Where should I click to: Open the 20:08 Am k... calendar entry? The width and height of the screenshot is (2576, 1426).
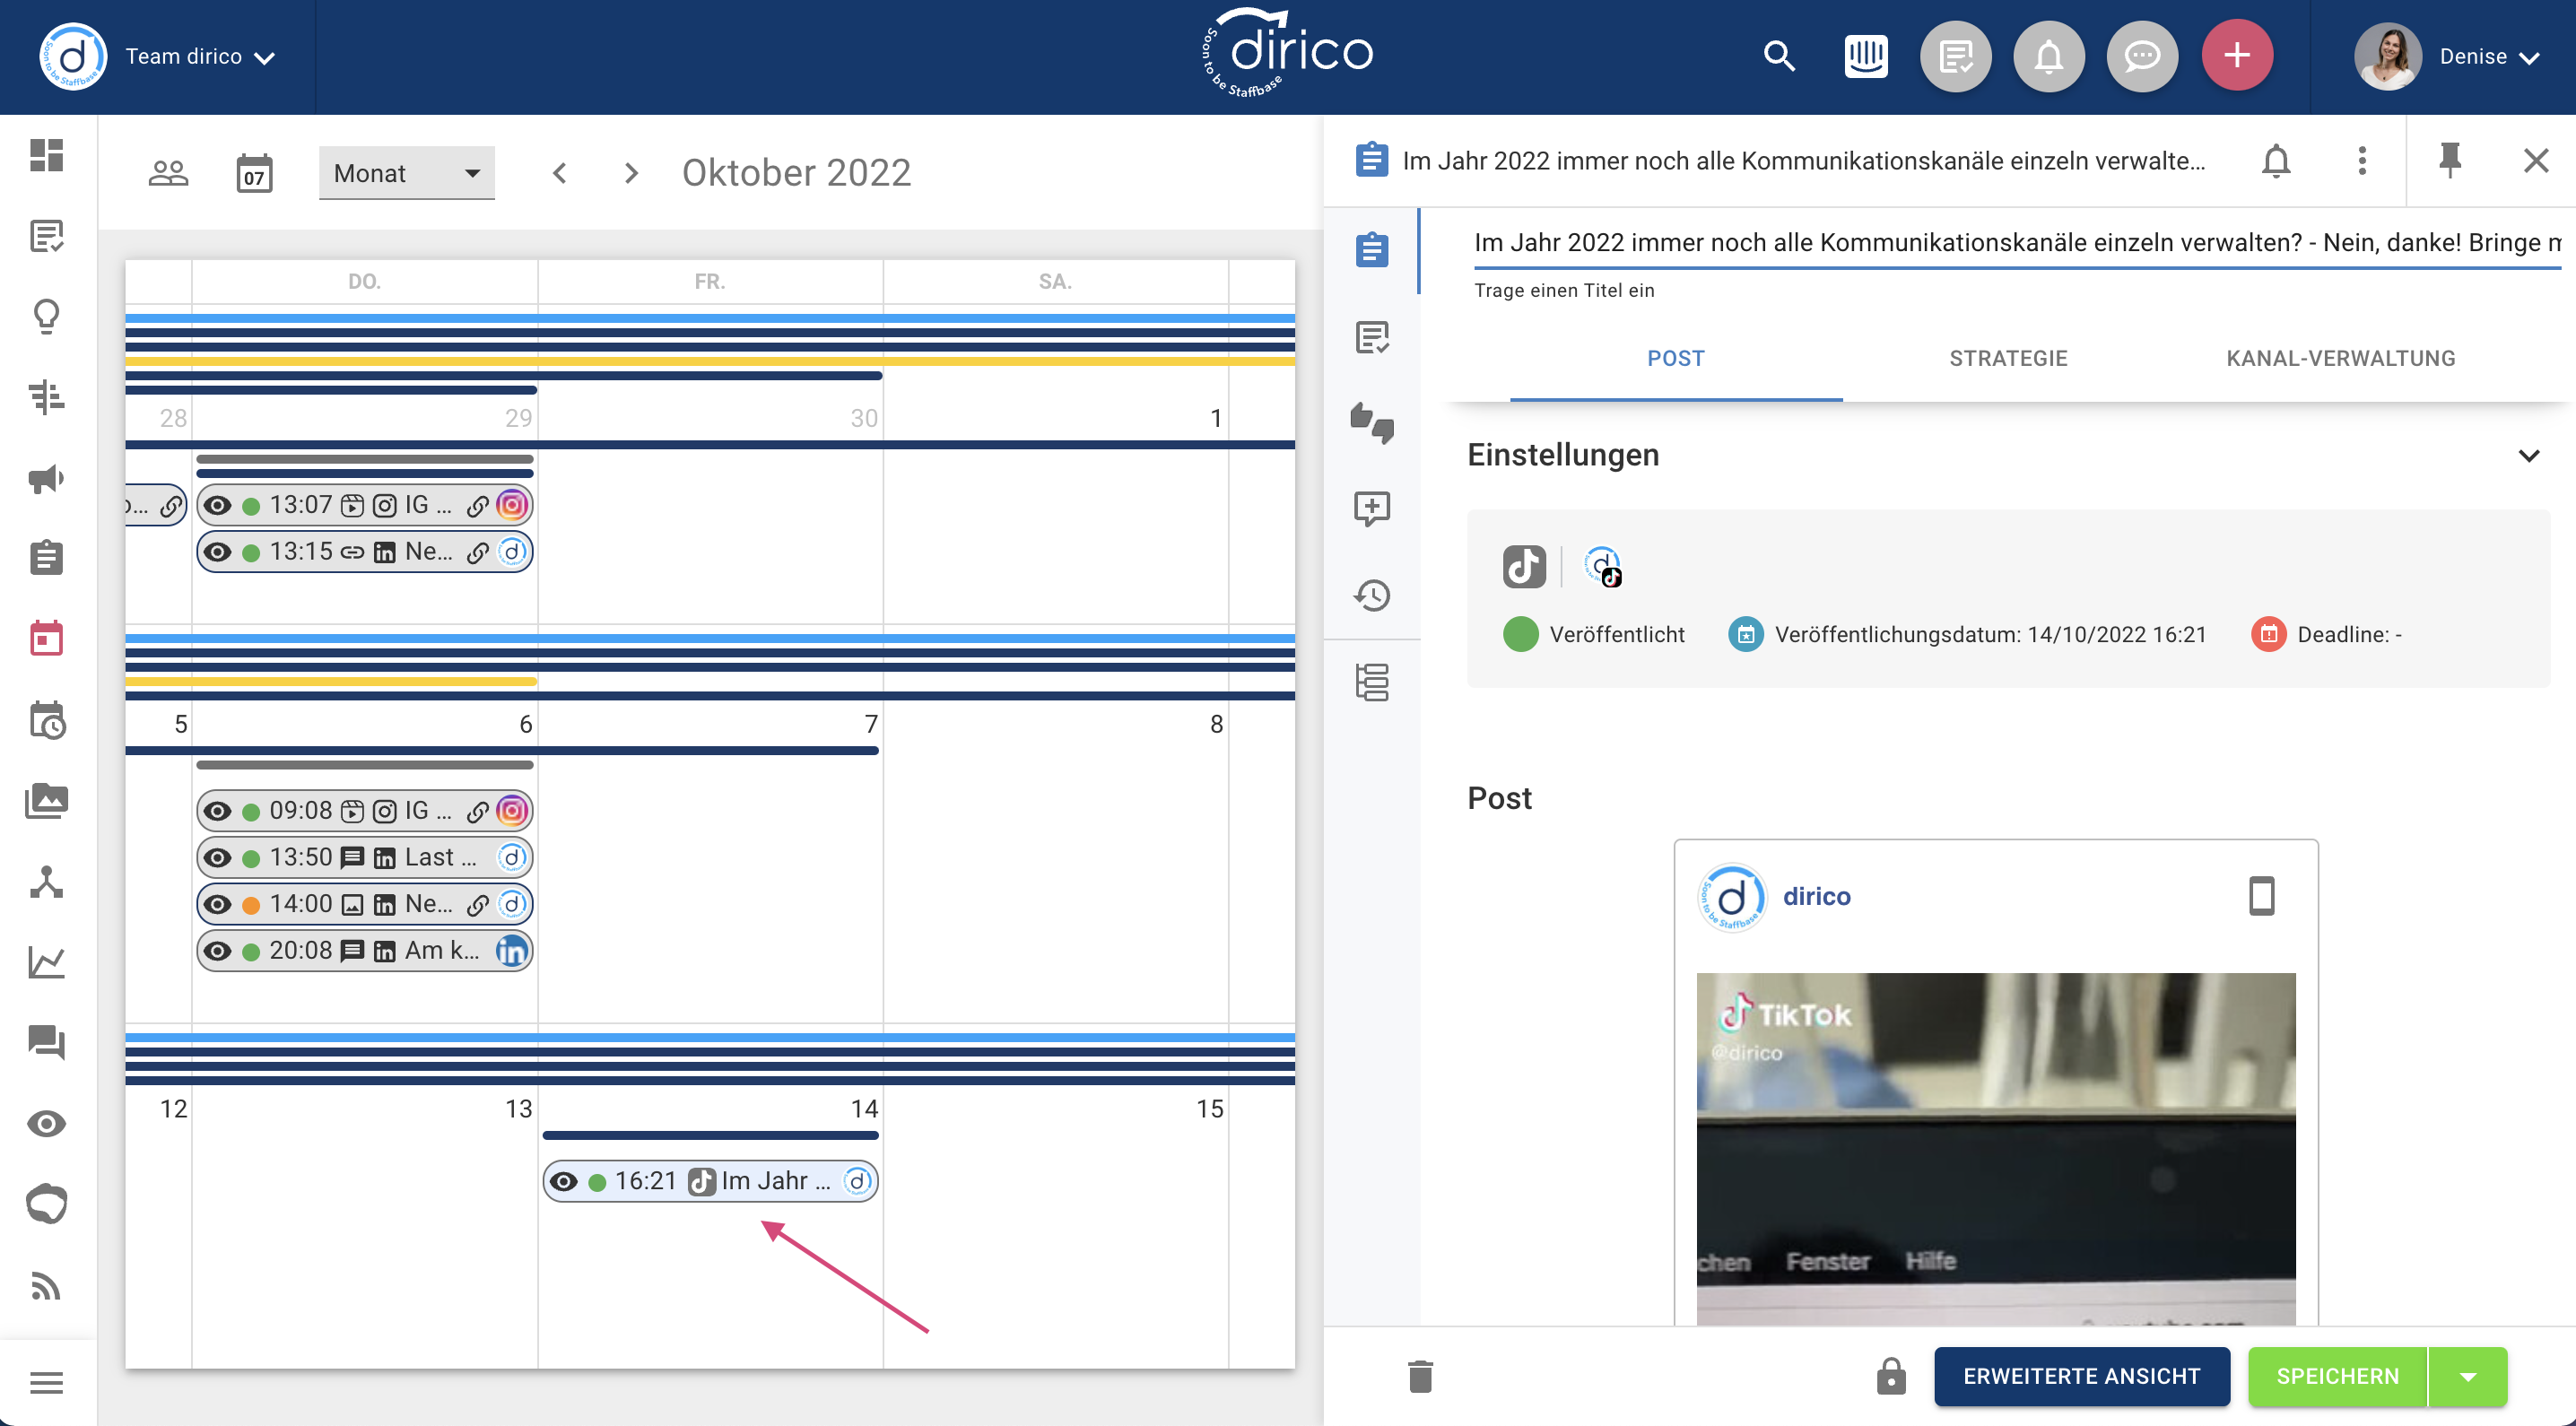365,951
